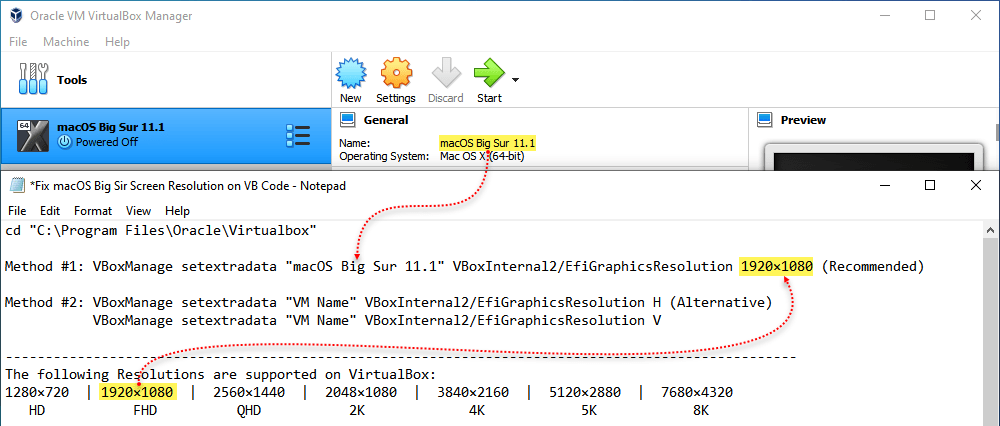Click the 8K label in Notepad

click(700, 410)
